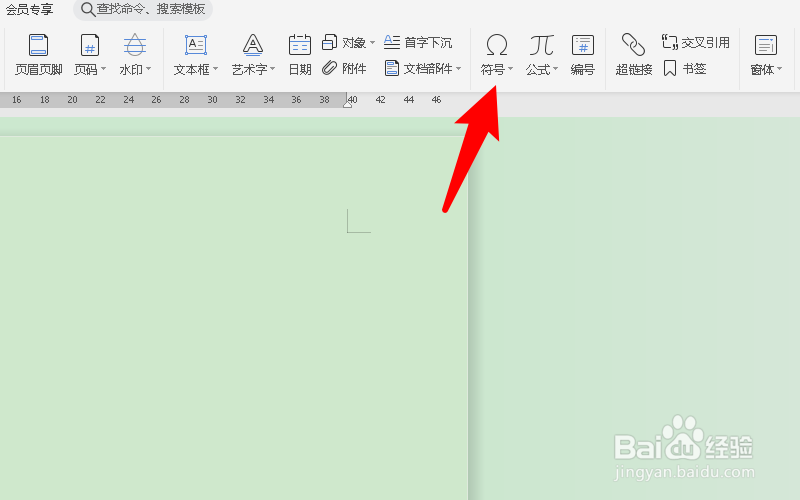Insert a 文本框 text box

click(x=195, y=55)
